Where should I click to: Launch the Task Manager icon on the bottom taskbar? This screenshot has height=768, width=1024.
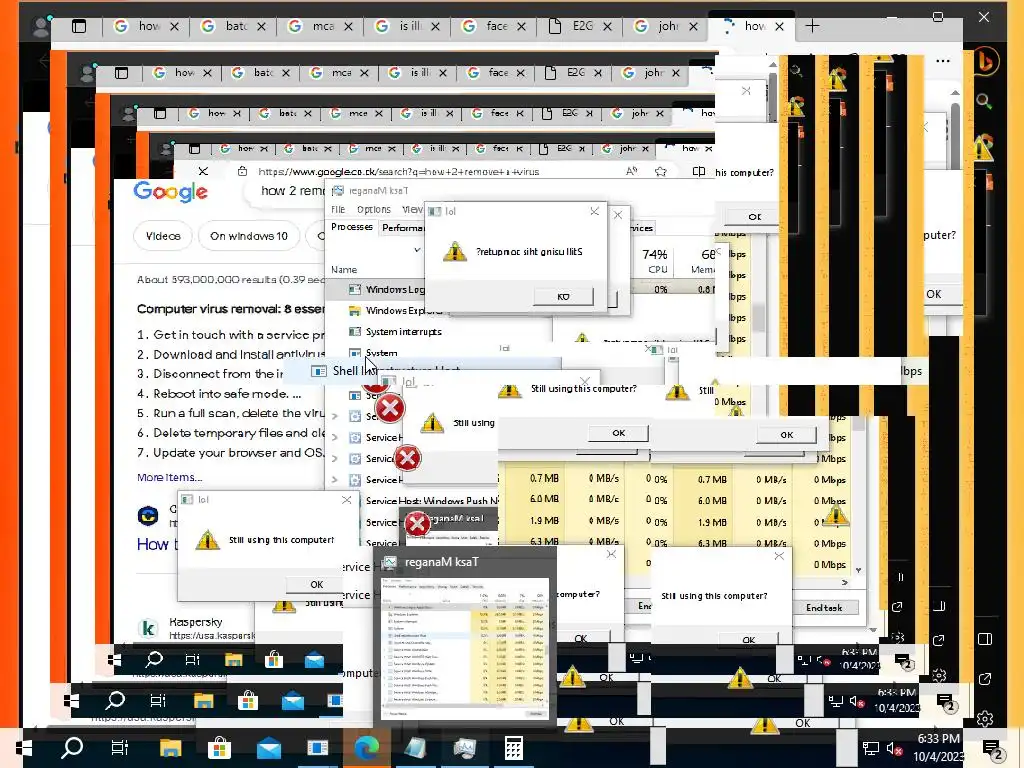pyautogui.click(x=464, y=748)
